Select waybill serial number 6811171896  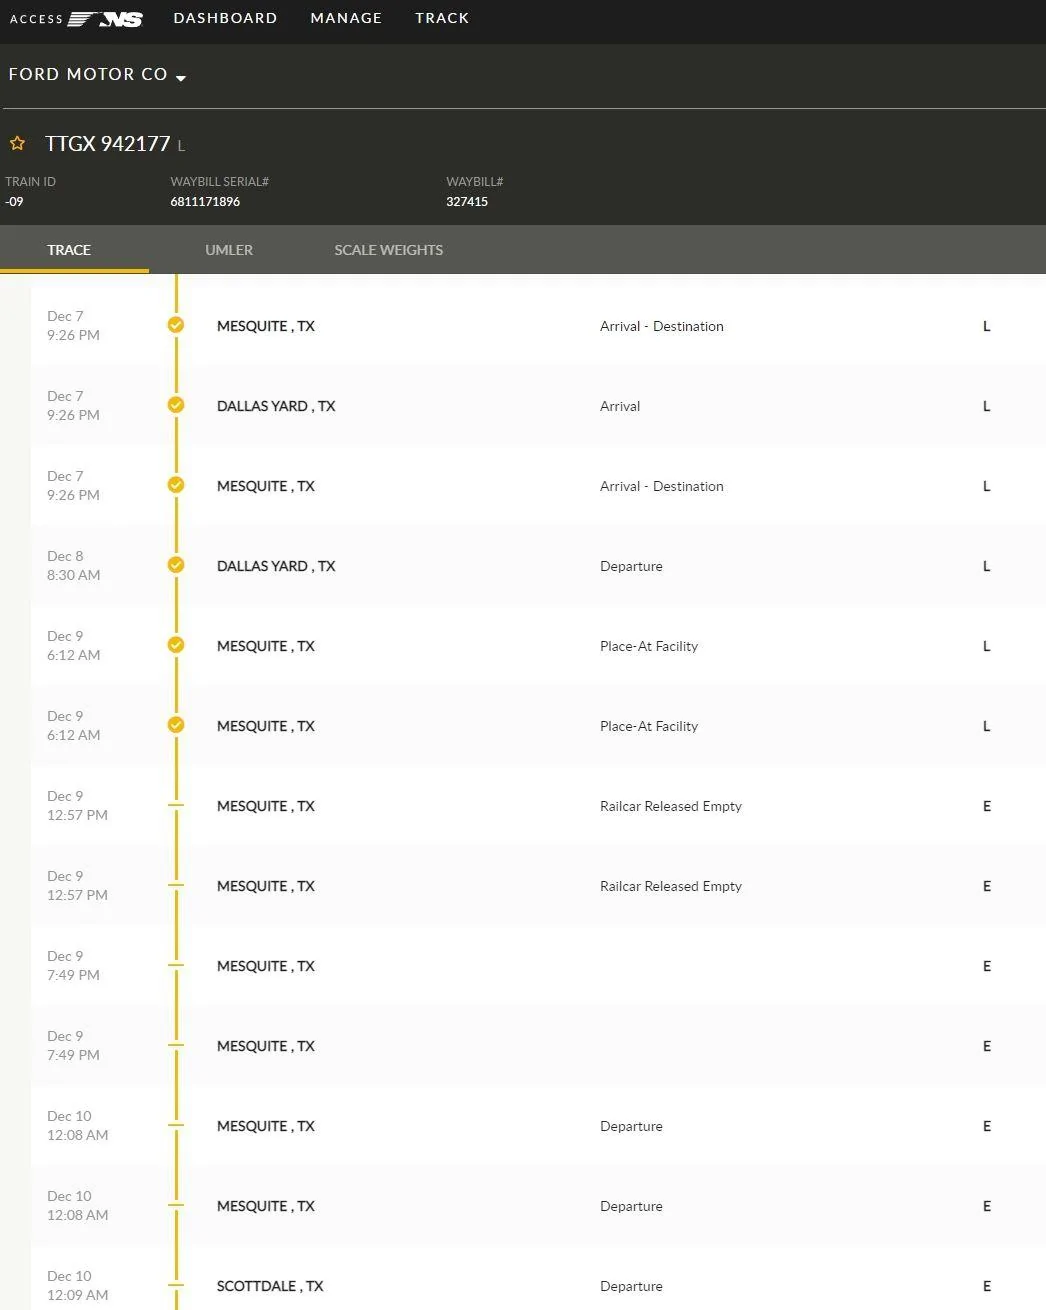click(x=205, y=202)
